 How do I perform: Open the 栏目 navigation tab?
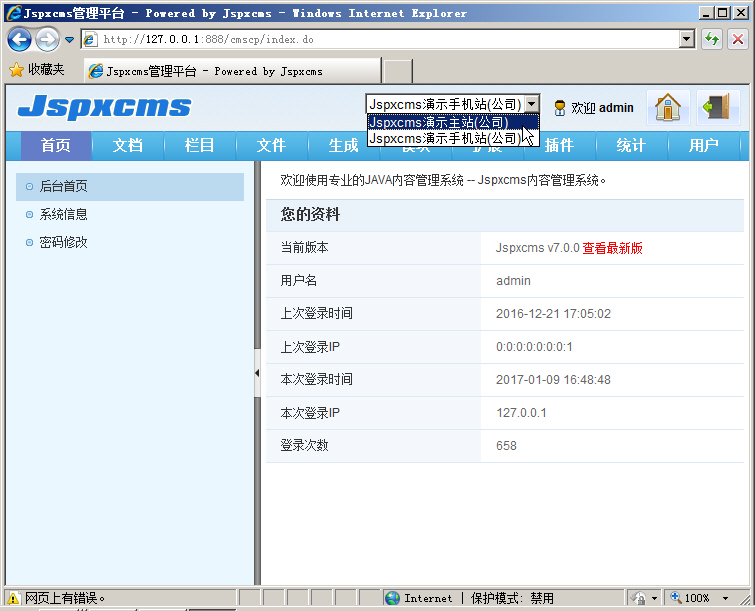click(x=199, y=145)
